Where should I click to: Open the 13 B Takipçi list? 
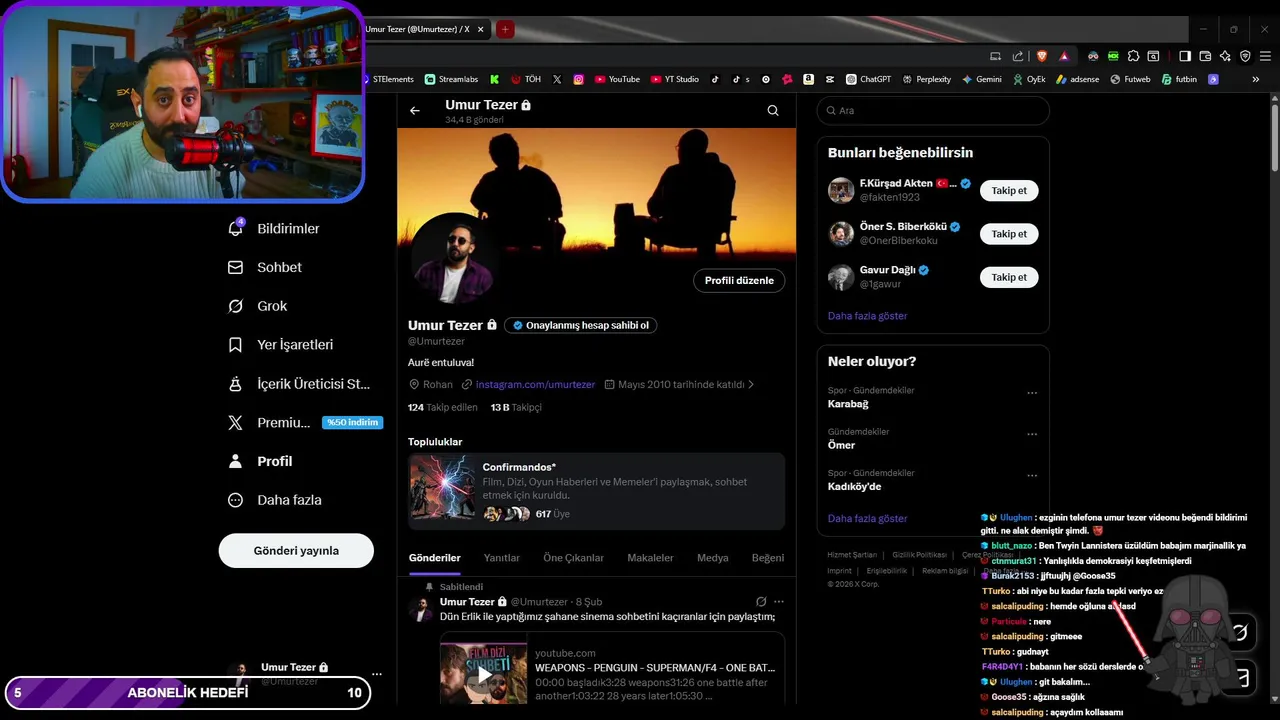click(516, 408)
